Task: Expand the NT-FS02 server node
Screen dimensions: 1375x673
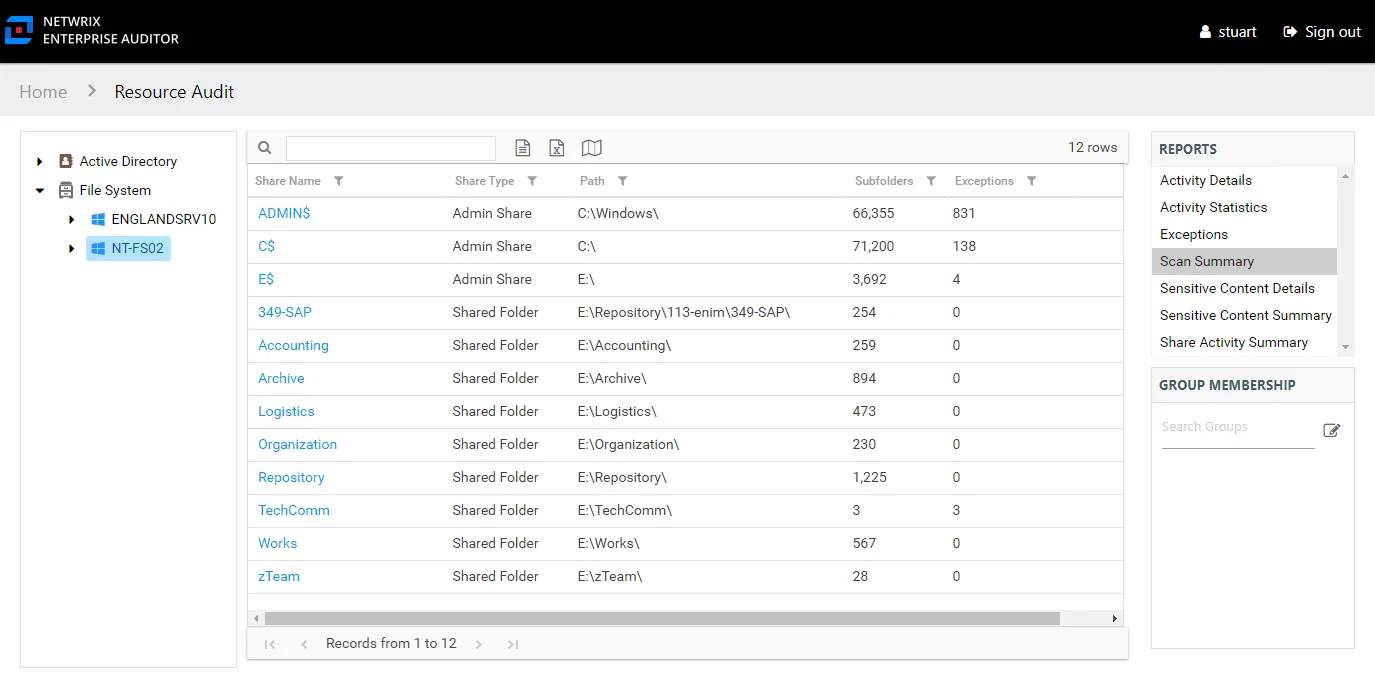Action: [72, 248]
